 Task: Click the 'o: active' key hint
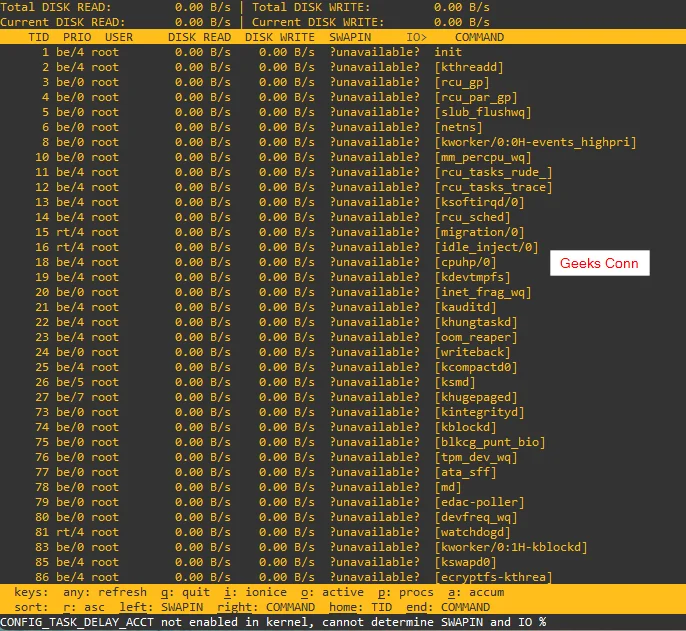tap(335, 592)
